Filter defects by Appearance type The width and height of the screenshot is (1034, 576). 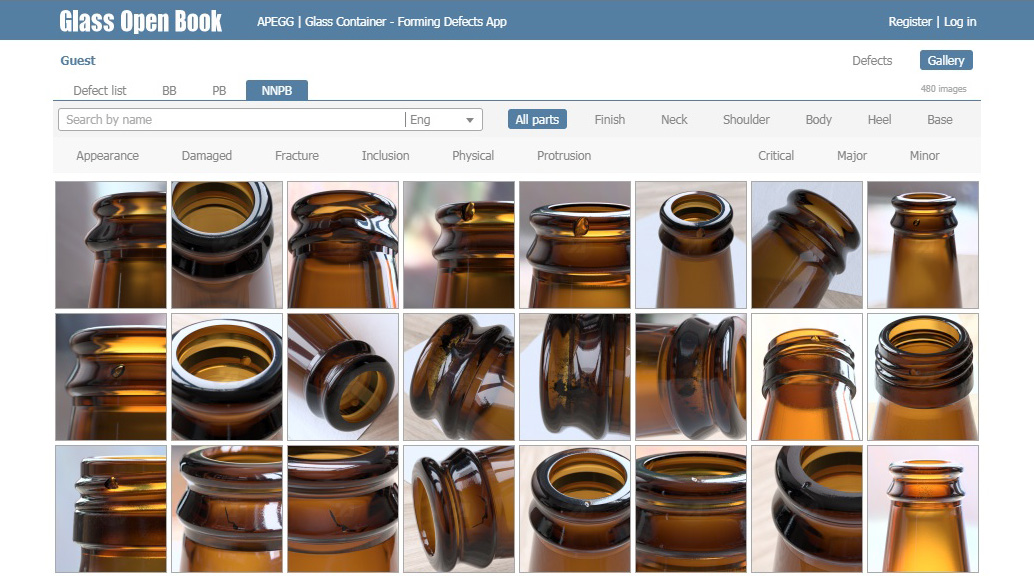(x=107, y=155)
